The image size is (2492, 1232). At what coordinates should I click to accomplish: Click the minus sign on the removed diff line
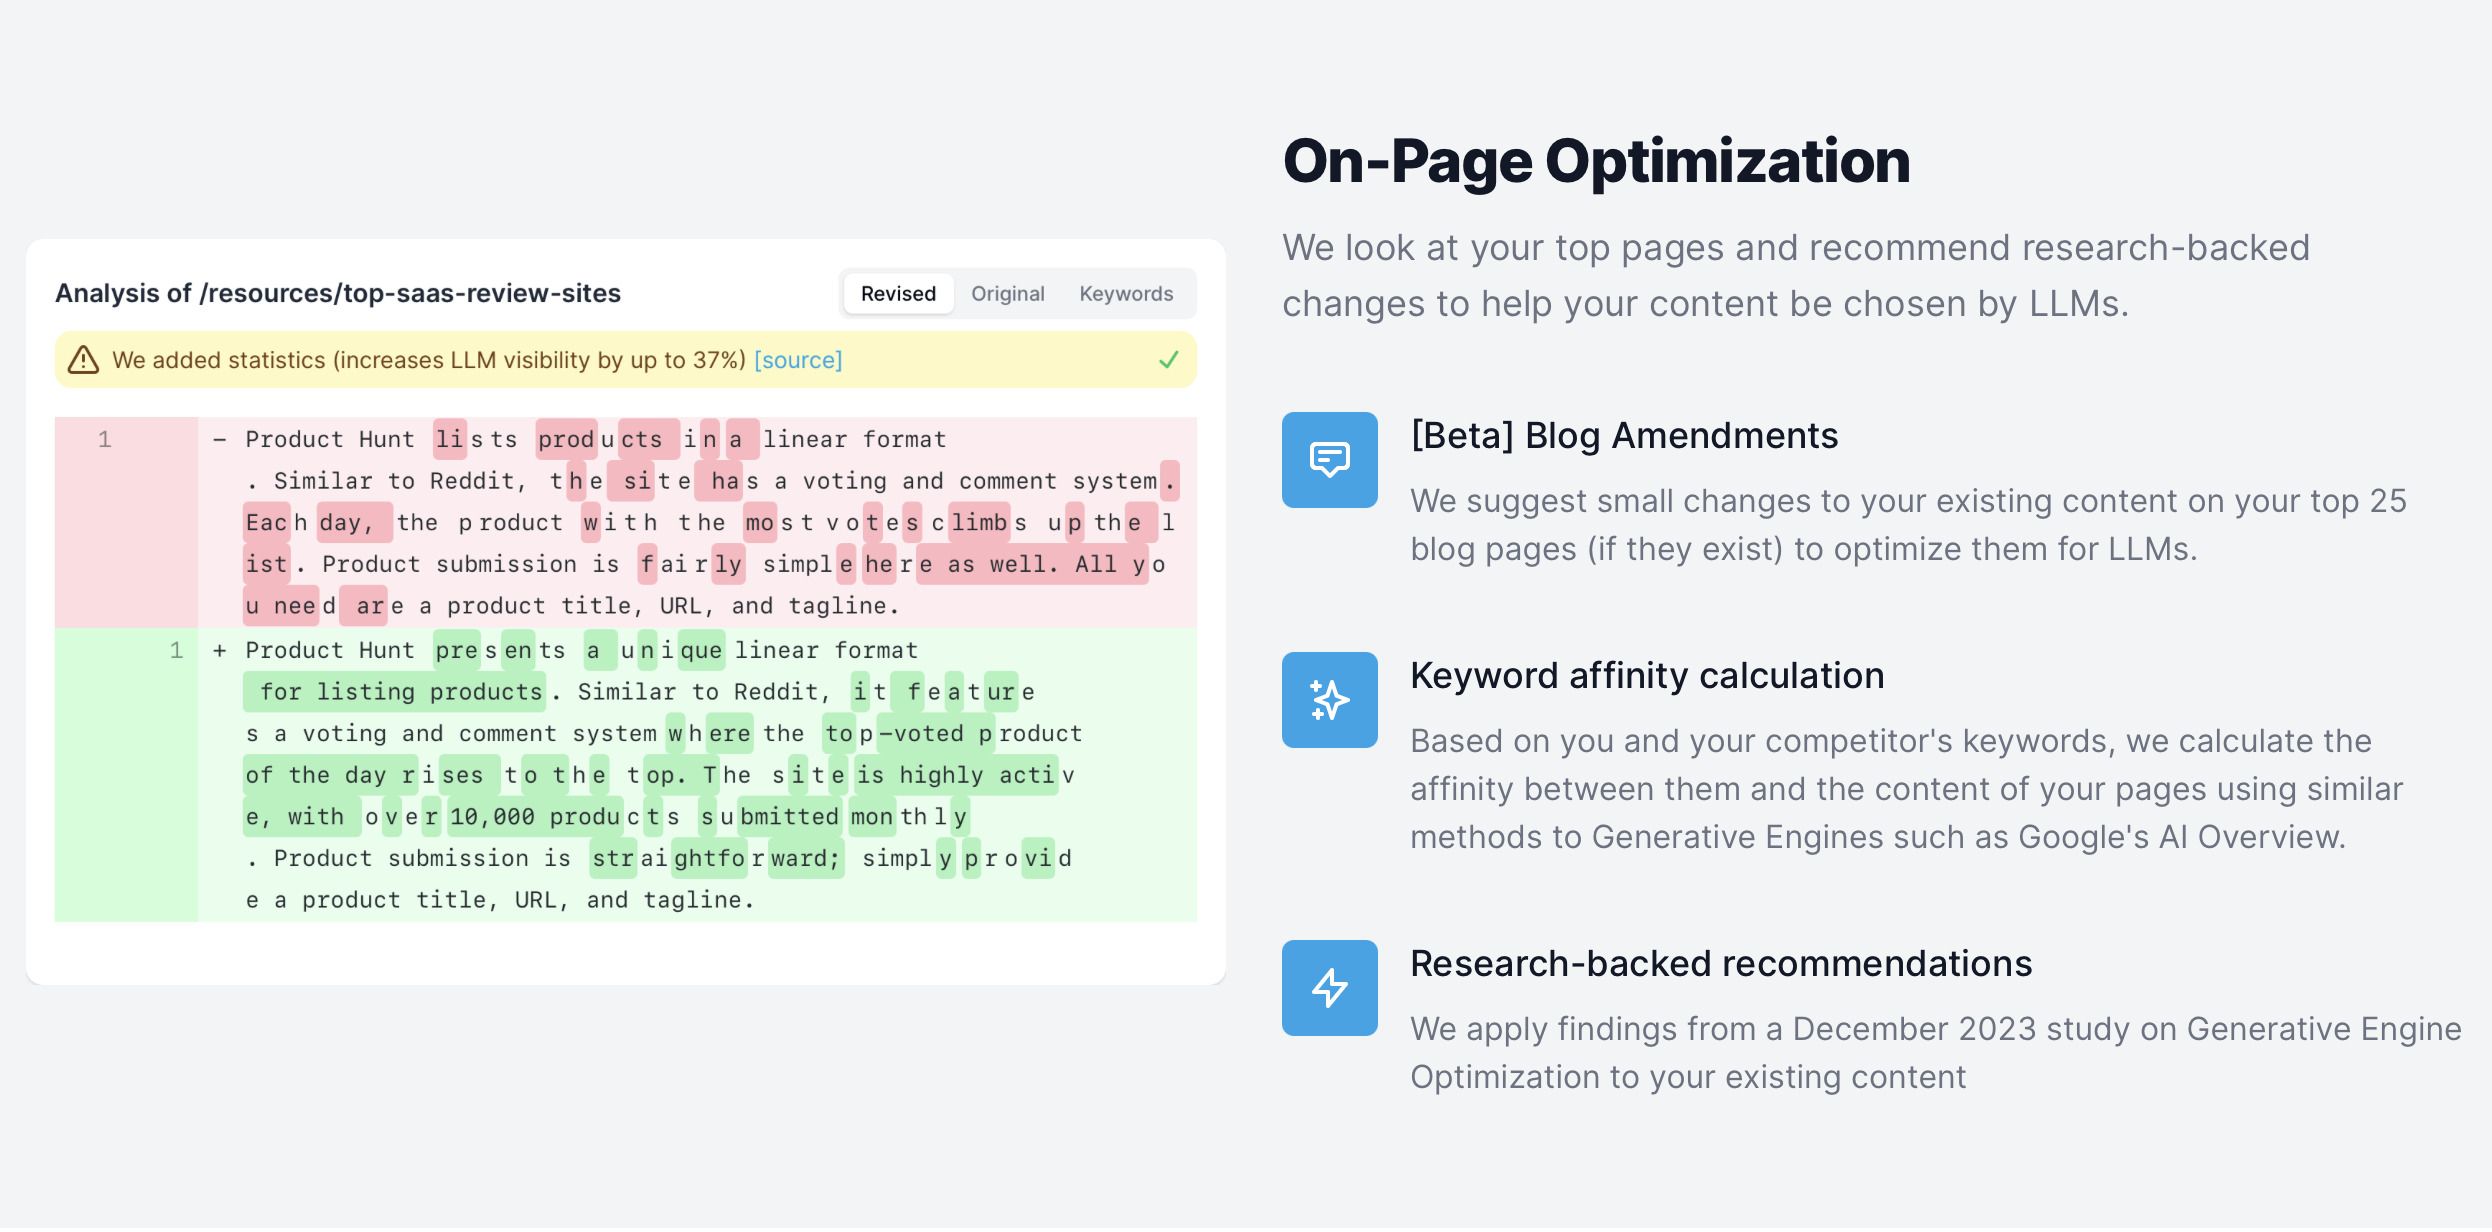pos(220,440)
